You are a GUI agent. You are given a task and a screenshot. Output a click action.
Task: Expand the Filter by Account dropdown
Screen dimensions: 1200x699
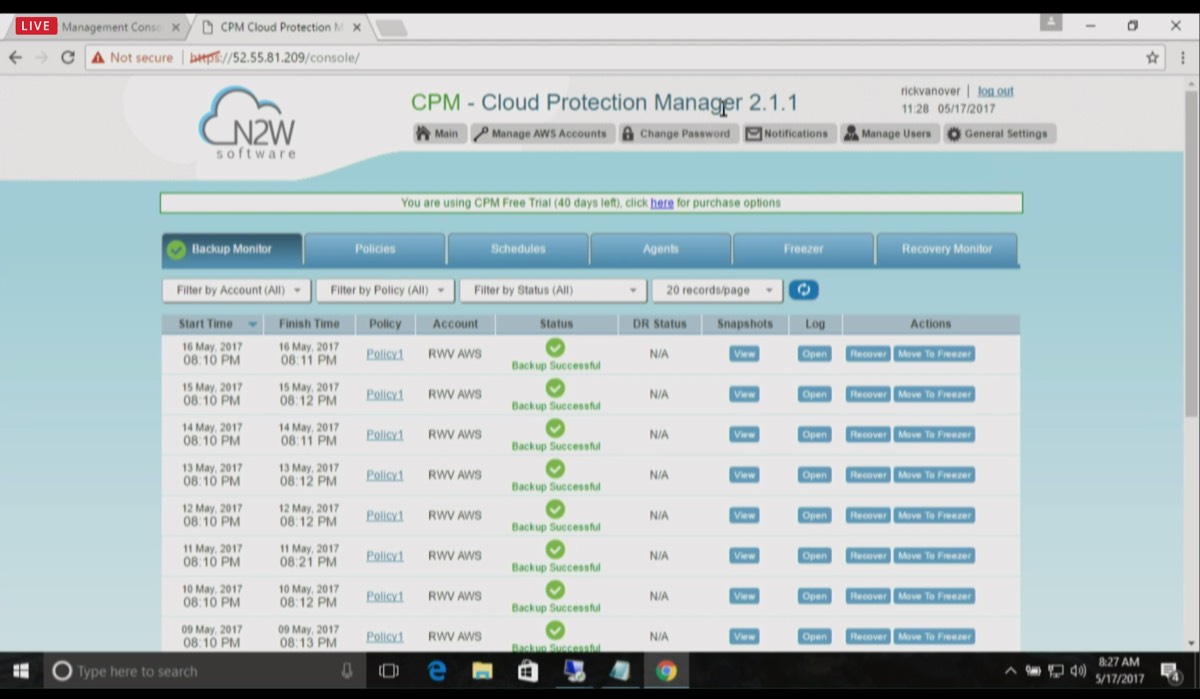click(x=237, y=290)
